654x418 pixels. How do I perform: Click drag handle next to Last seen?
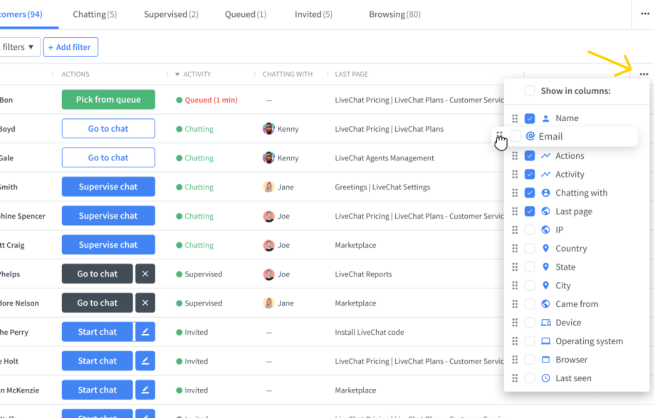(x=515, y=378)
